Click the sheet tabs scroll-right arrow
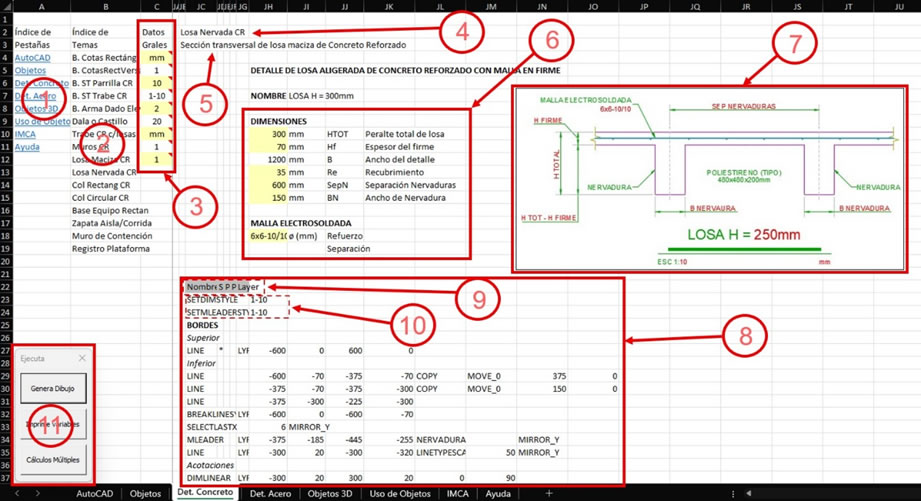 (38, 493)
